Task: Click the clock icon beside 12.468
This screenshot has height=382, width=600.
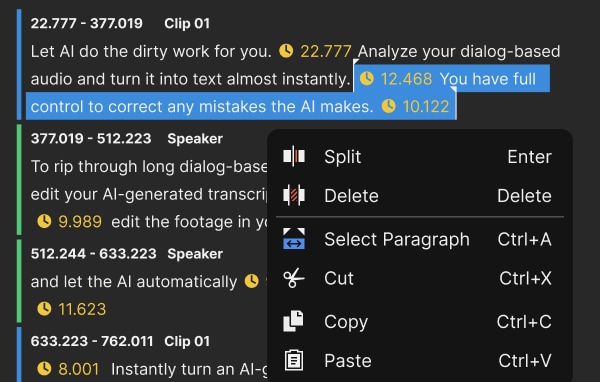Action: tap(367, 78)
